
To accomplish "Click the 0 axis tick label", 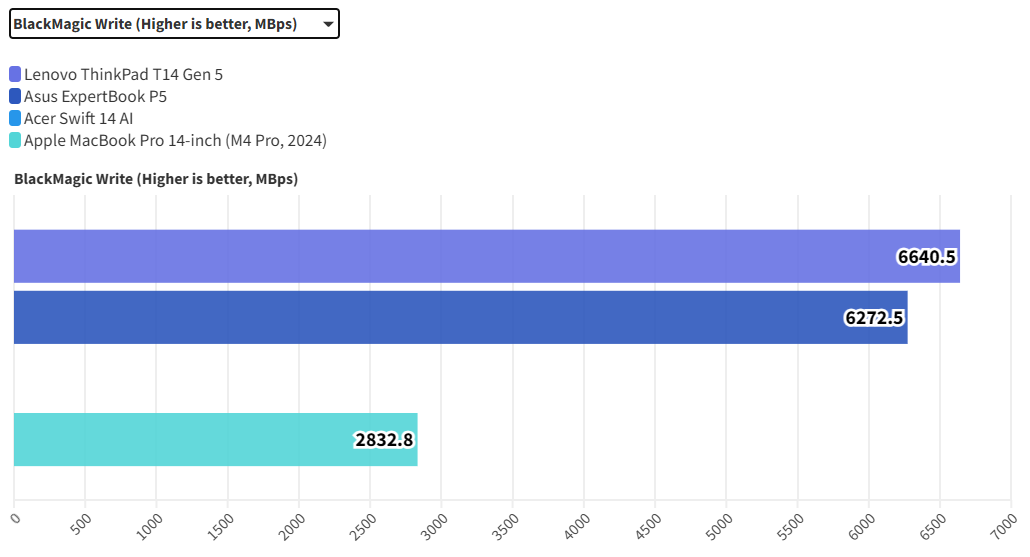I will click(x=15, y=517).
